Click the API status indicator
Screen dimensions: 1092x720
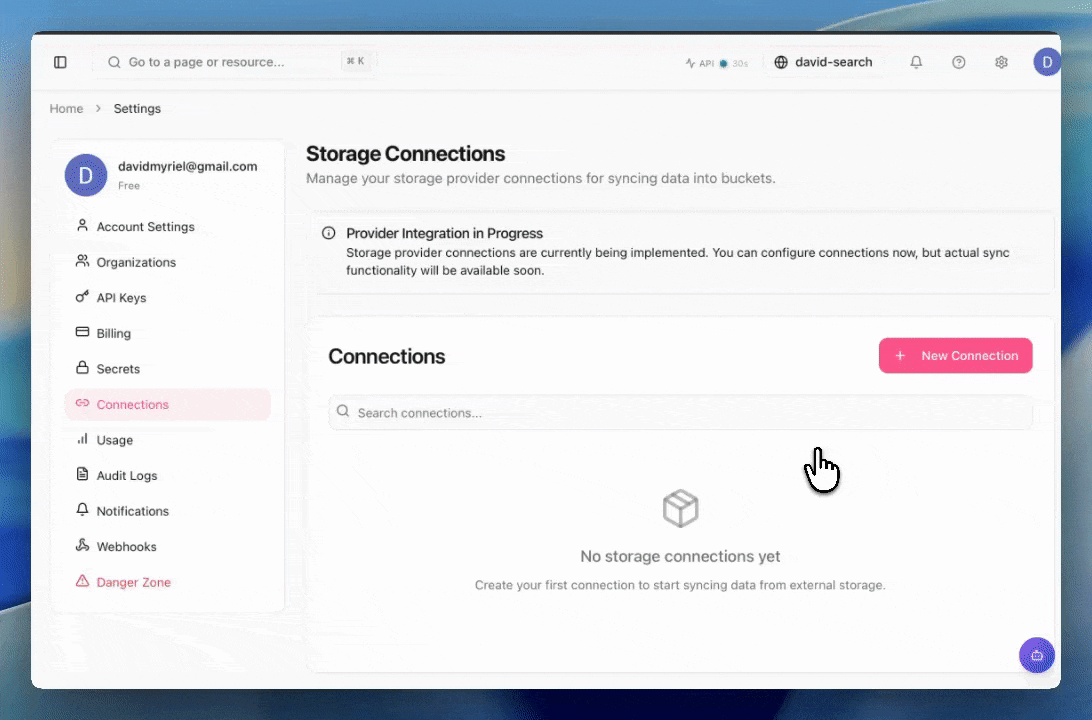(716, 62)
